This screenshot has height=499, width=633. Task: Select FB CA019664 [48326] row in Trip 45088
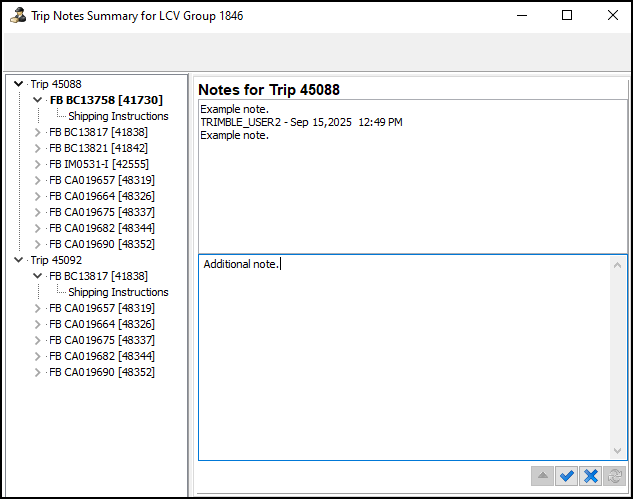[102, 196]
